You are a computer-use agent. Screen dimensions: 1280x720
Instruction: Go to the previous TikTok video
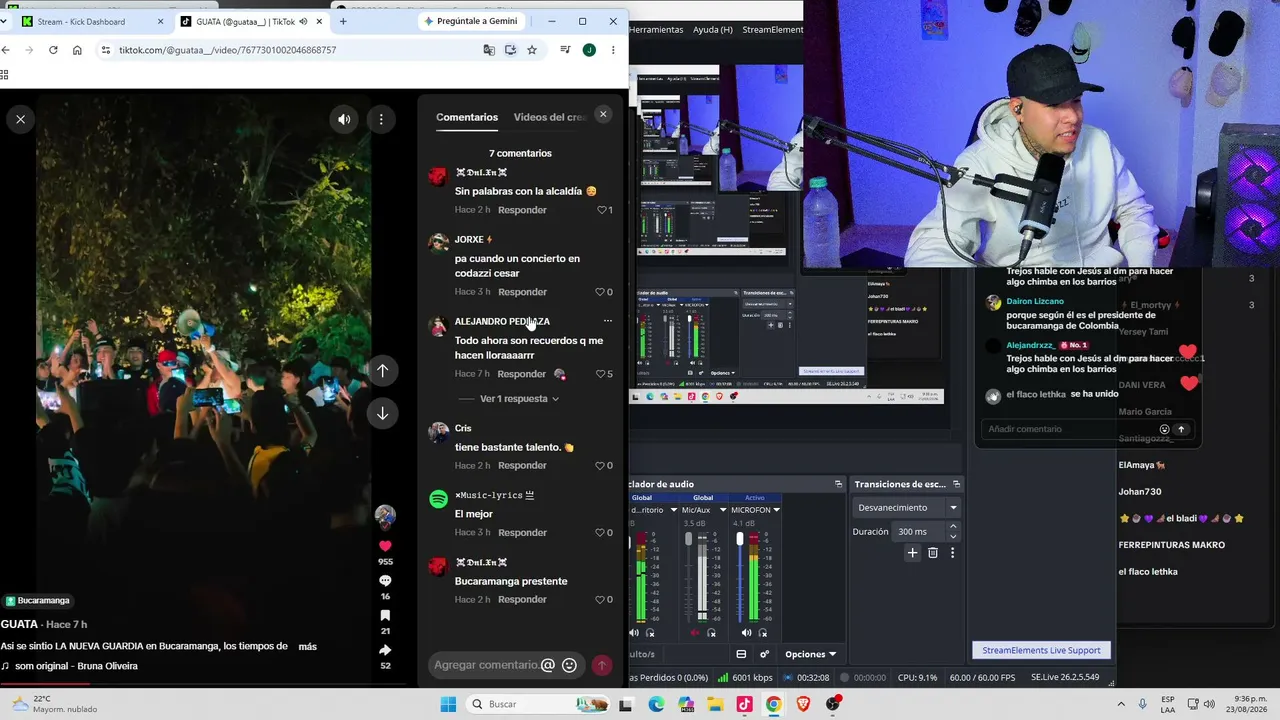(382, 370)
